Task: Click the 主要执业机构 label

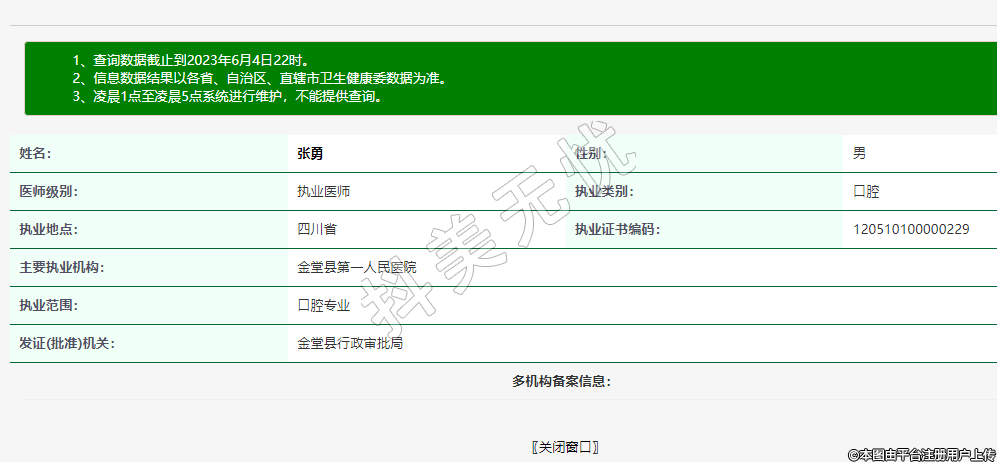Action: tap(61, 268)
